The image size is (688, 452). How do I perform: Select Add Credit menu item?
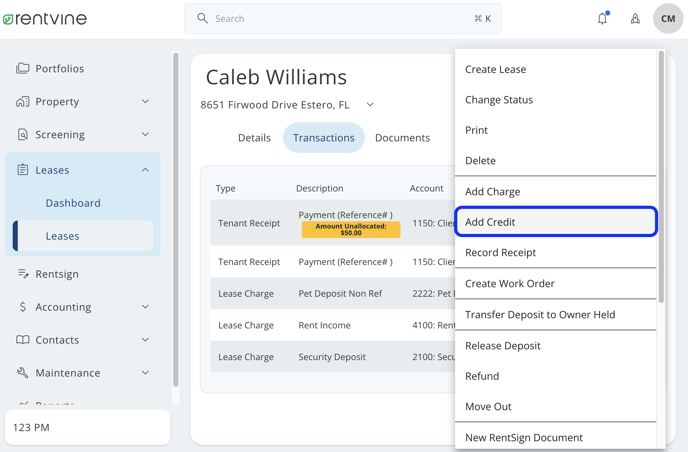pos(555,222)
